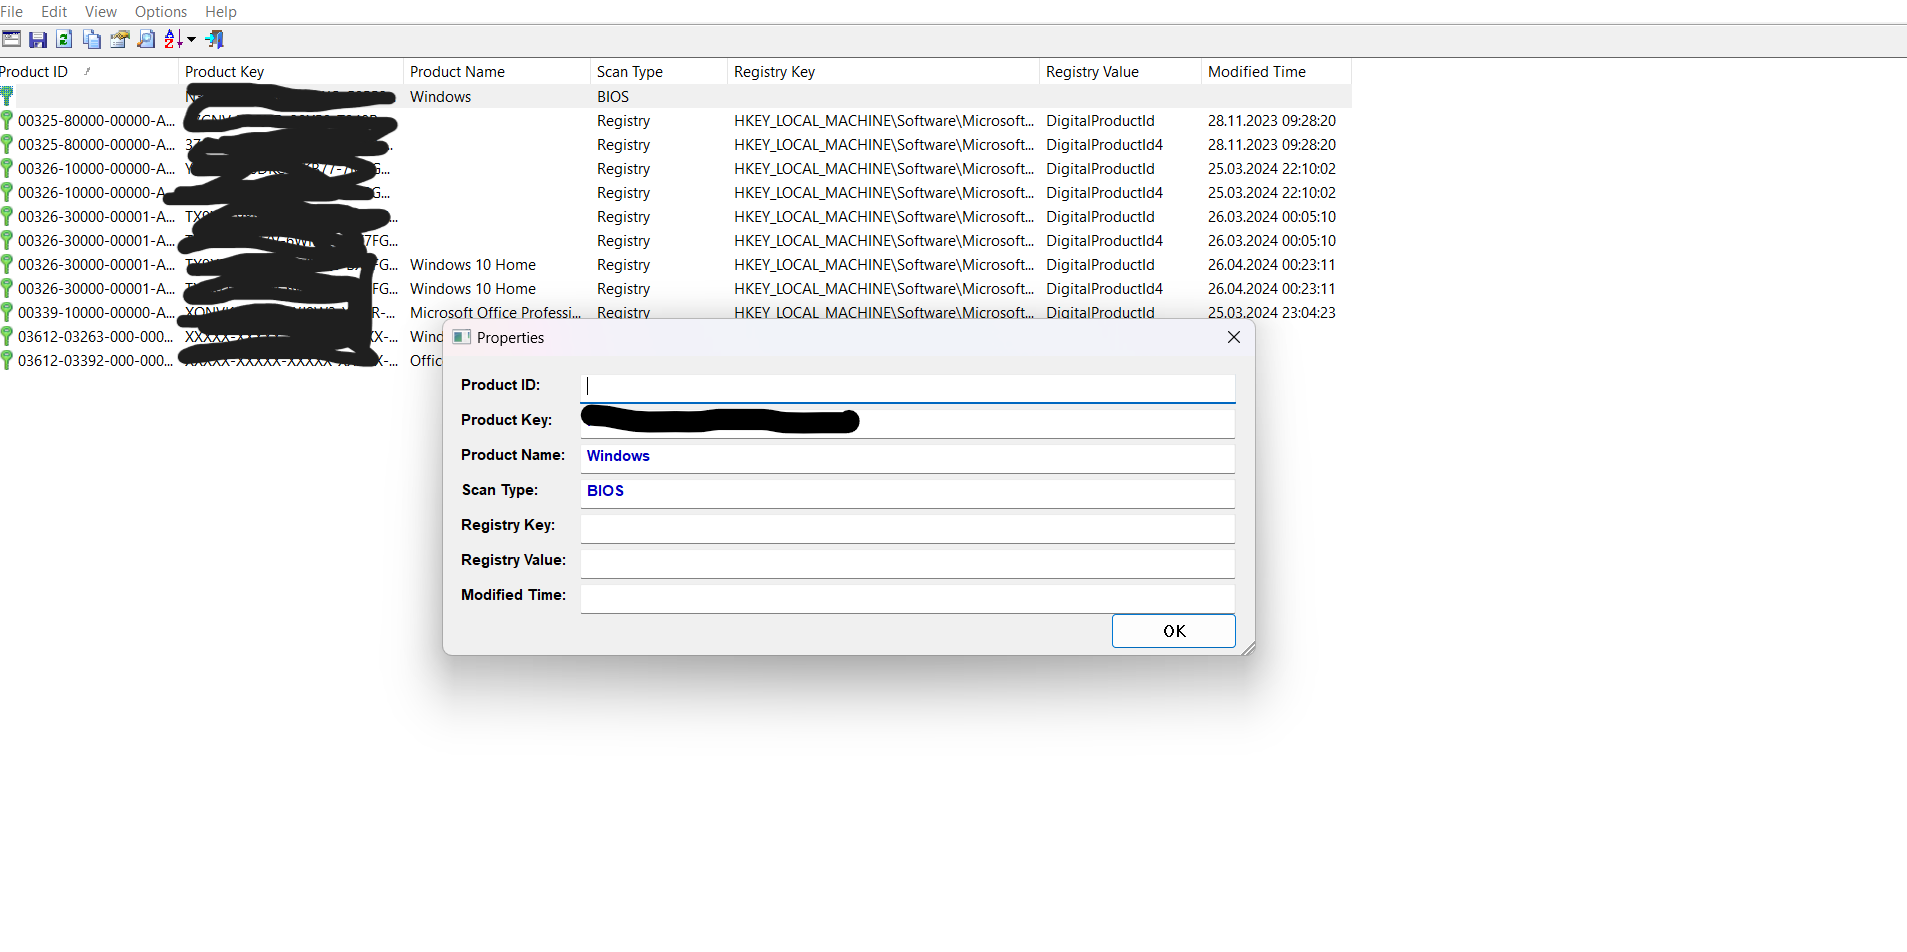This screenshot has width=1907, height=952.
Task: Sort by the Product Key column header
Action: click(x=291, y=72)
